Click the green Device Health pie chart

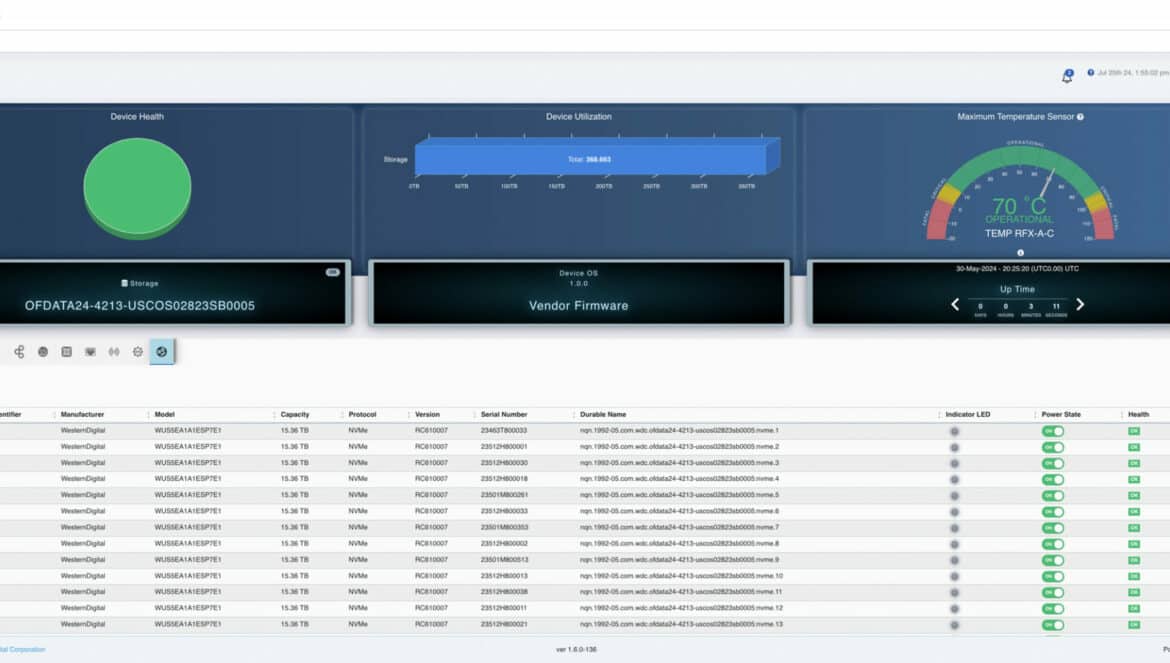[x=137, y=188]
